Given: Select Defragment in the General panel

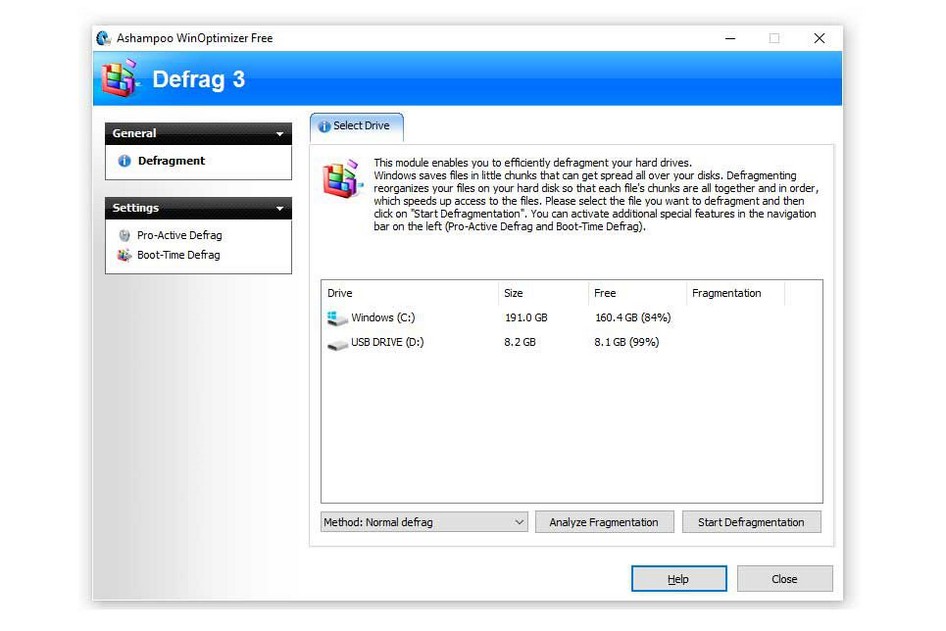Looking at the screenshot, I should [171, 161].
